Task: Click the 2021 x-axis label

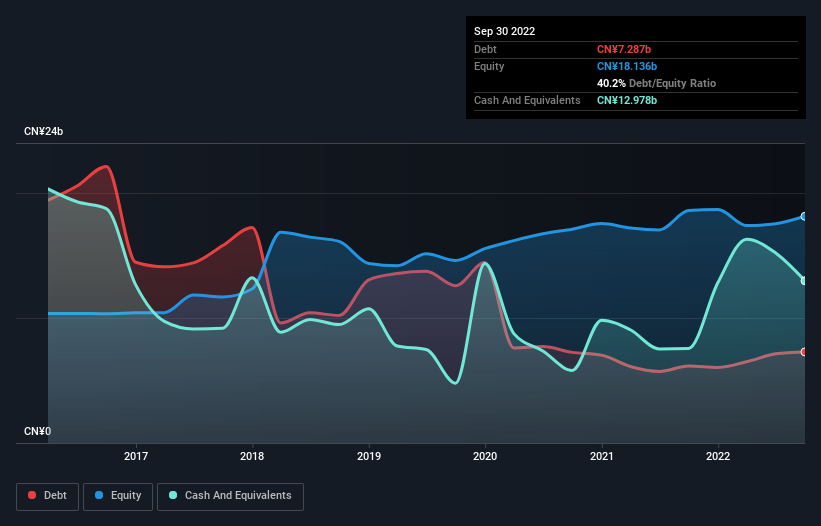Action: click(602, 456)
